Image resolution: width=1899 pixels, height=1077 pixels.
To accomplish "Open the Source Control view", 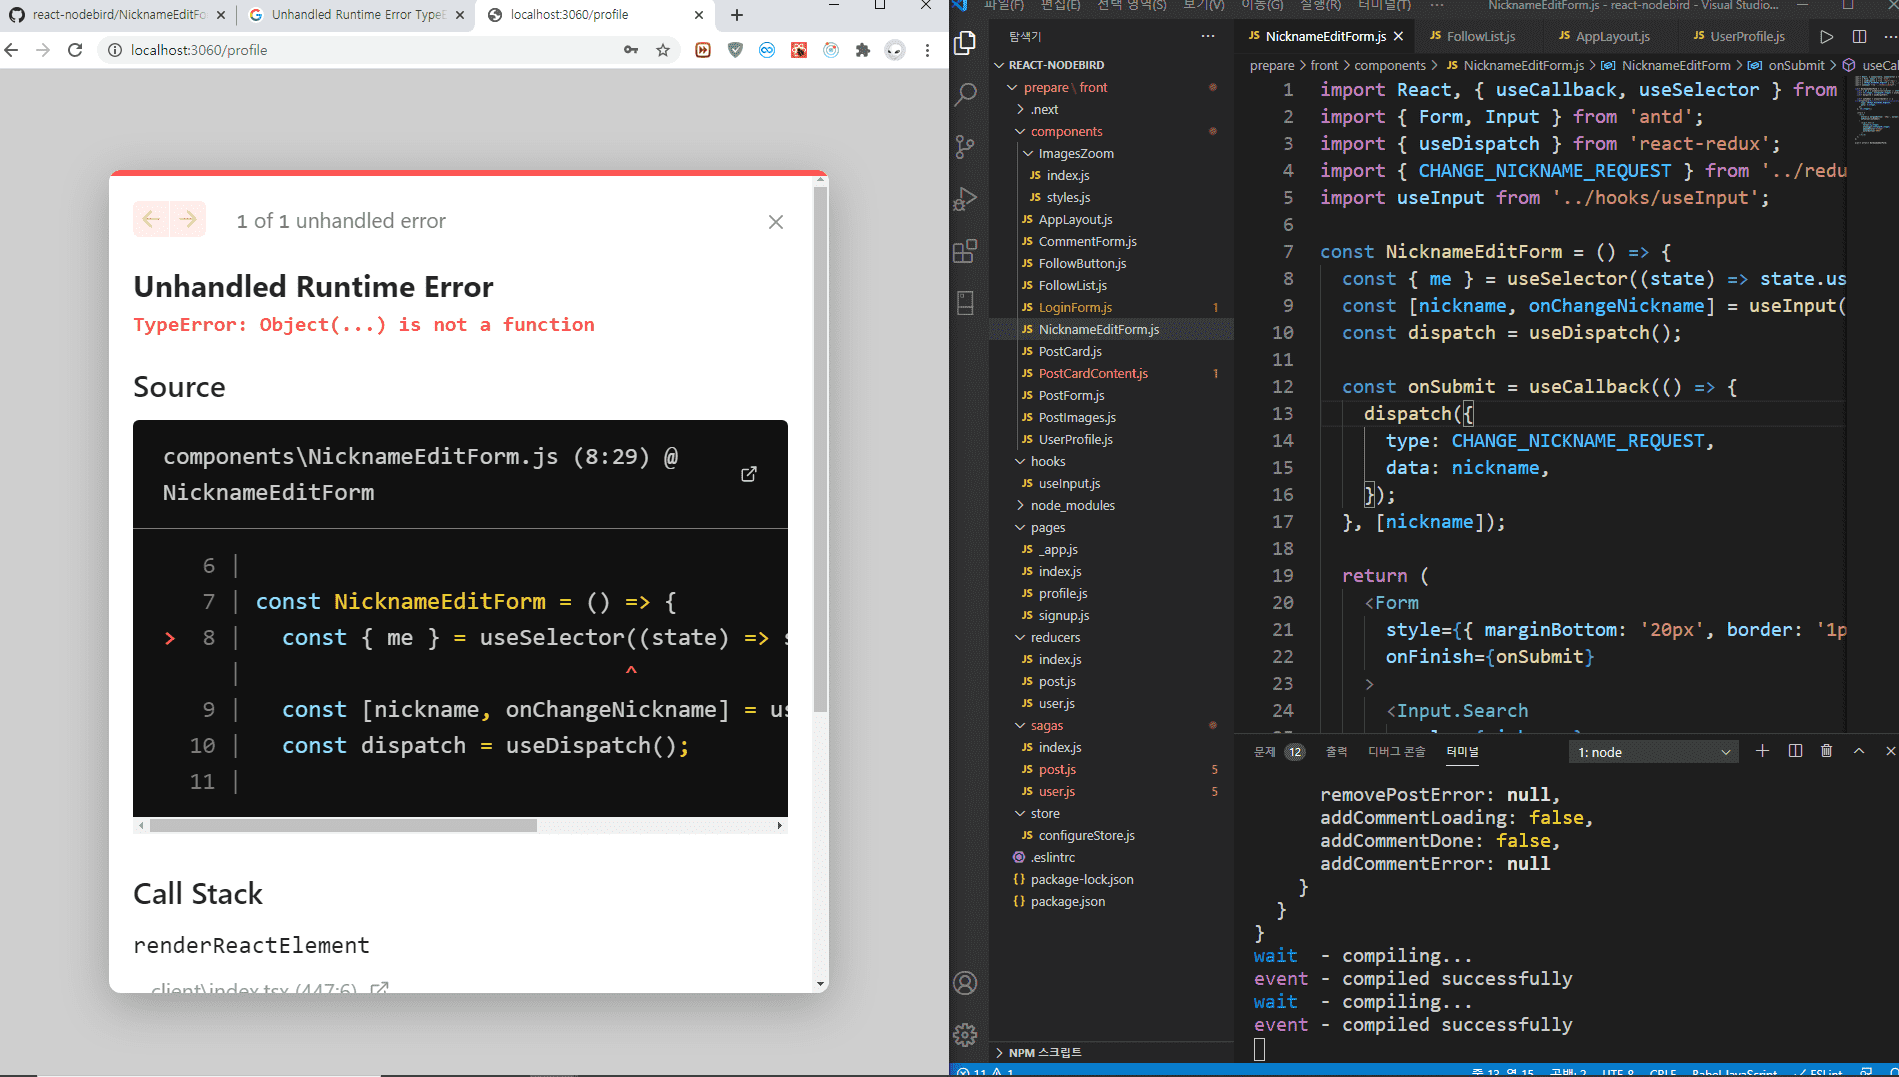I will (965, 147).
